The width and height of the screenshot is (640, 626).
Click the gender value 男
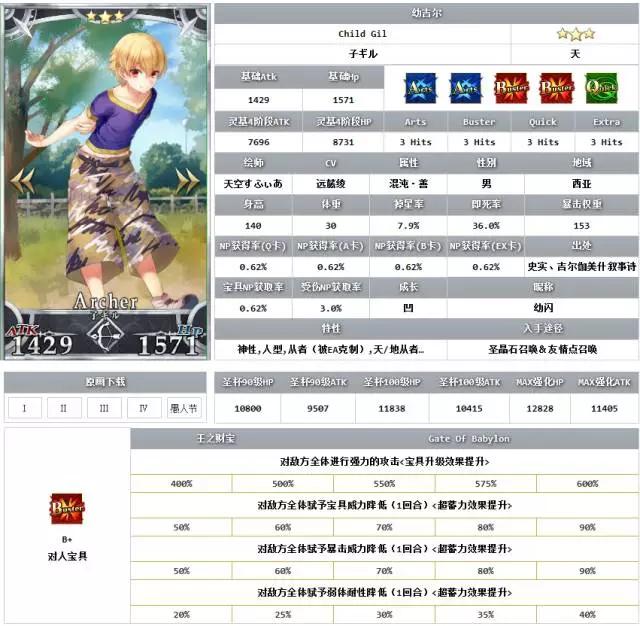coord(486,184)
